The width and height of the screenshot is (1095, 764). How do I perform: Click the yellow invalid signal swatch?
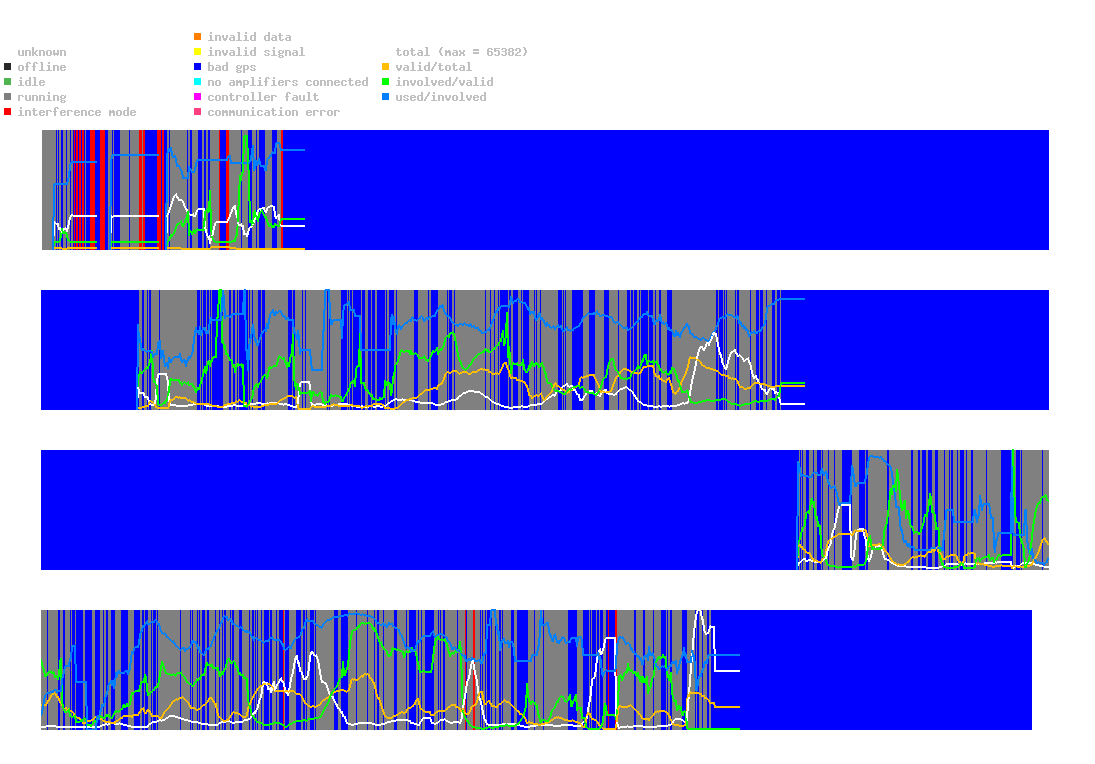[198, 52]
